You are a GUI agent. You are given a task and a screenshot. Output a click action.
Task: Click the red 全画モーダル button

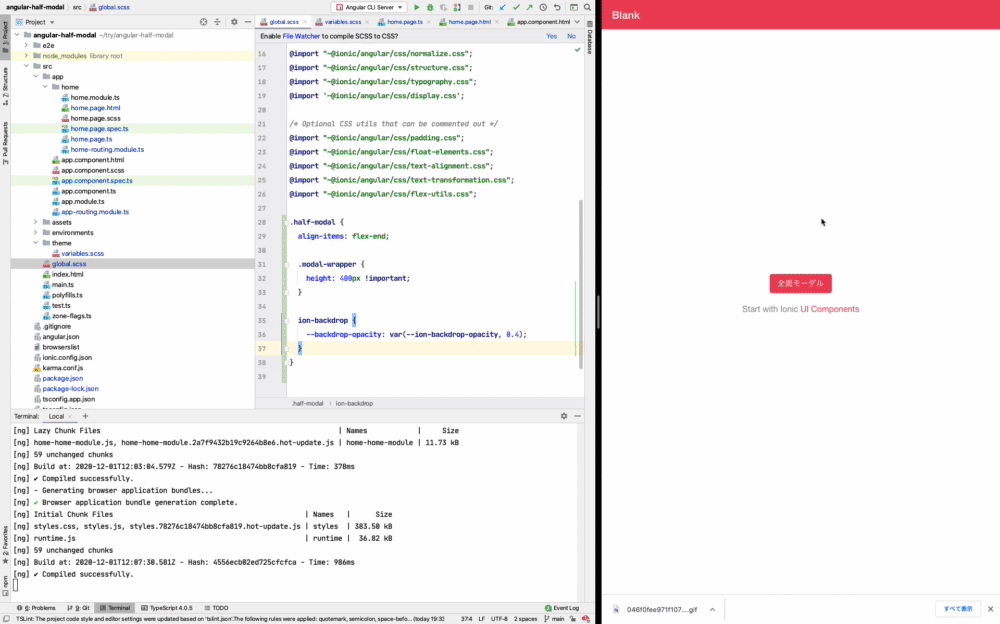tap(800, 283)
